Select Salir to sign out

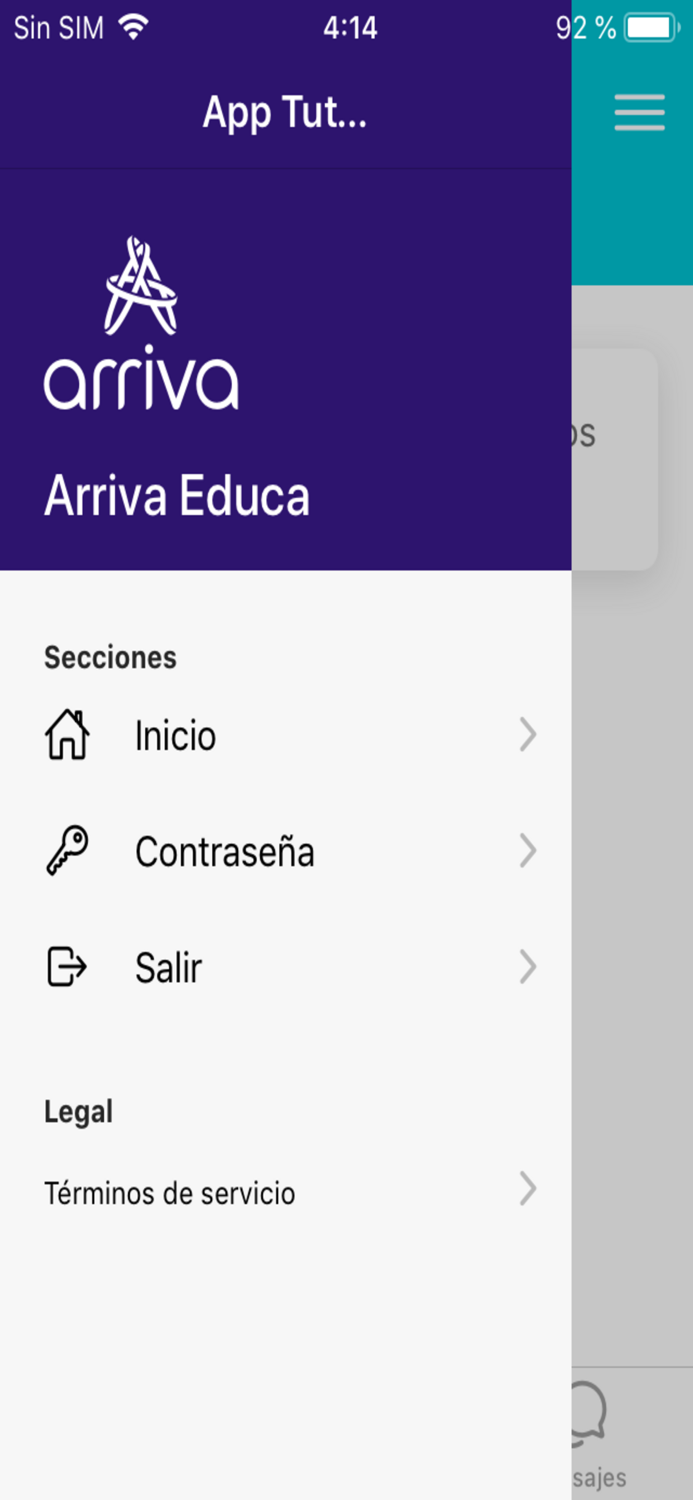point(168,967)
